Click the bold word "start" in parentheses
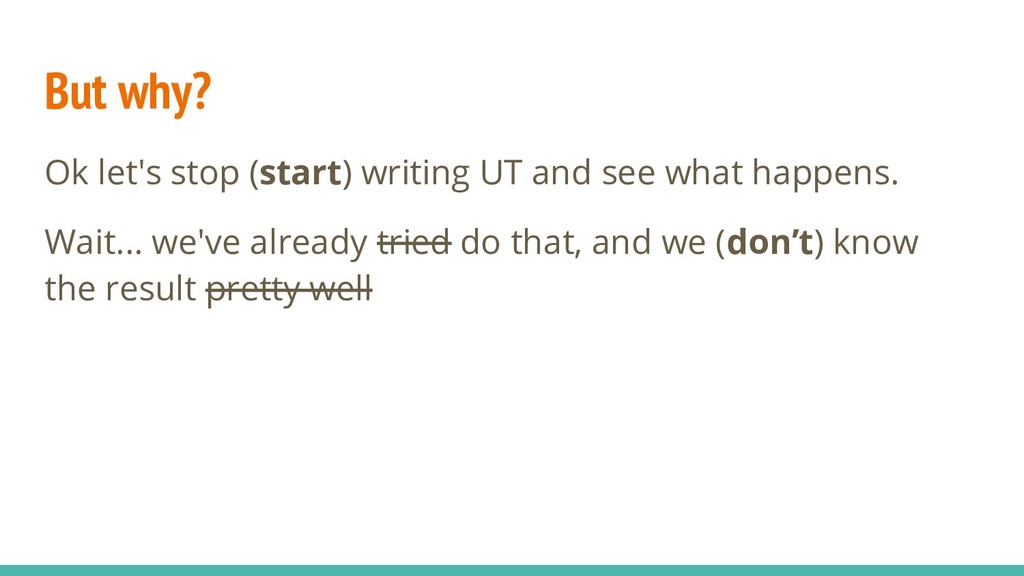The height and width of the screenshot is (576, 1024). click(300, 172)
